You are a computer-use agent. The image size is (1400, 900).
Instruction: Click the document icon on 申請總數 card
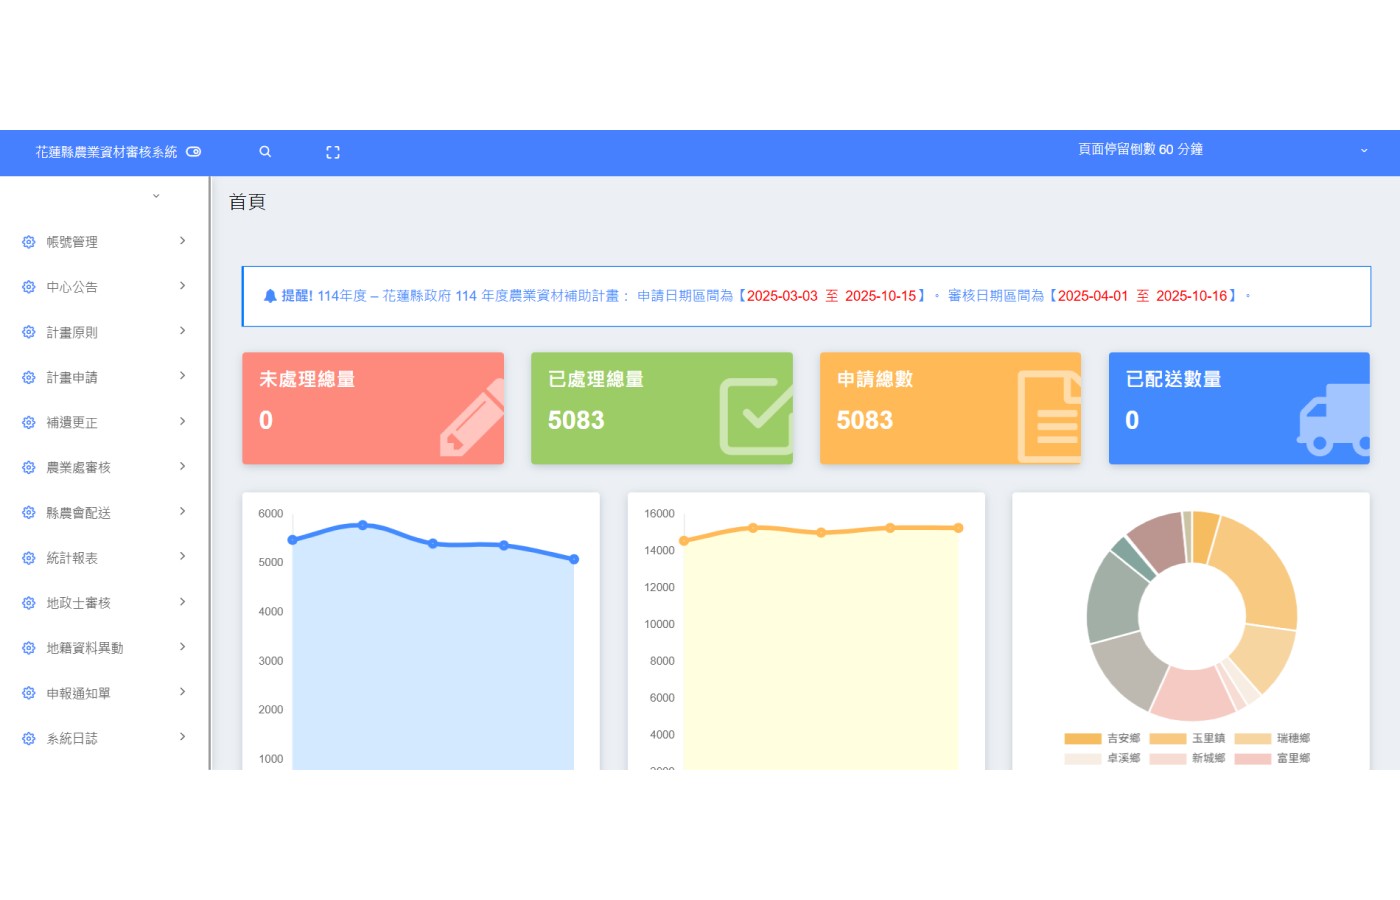point(1049,416)
